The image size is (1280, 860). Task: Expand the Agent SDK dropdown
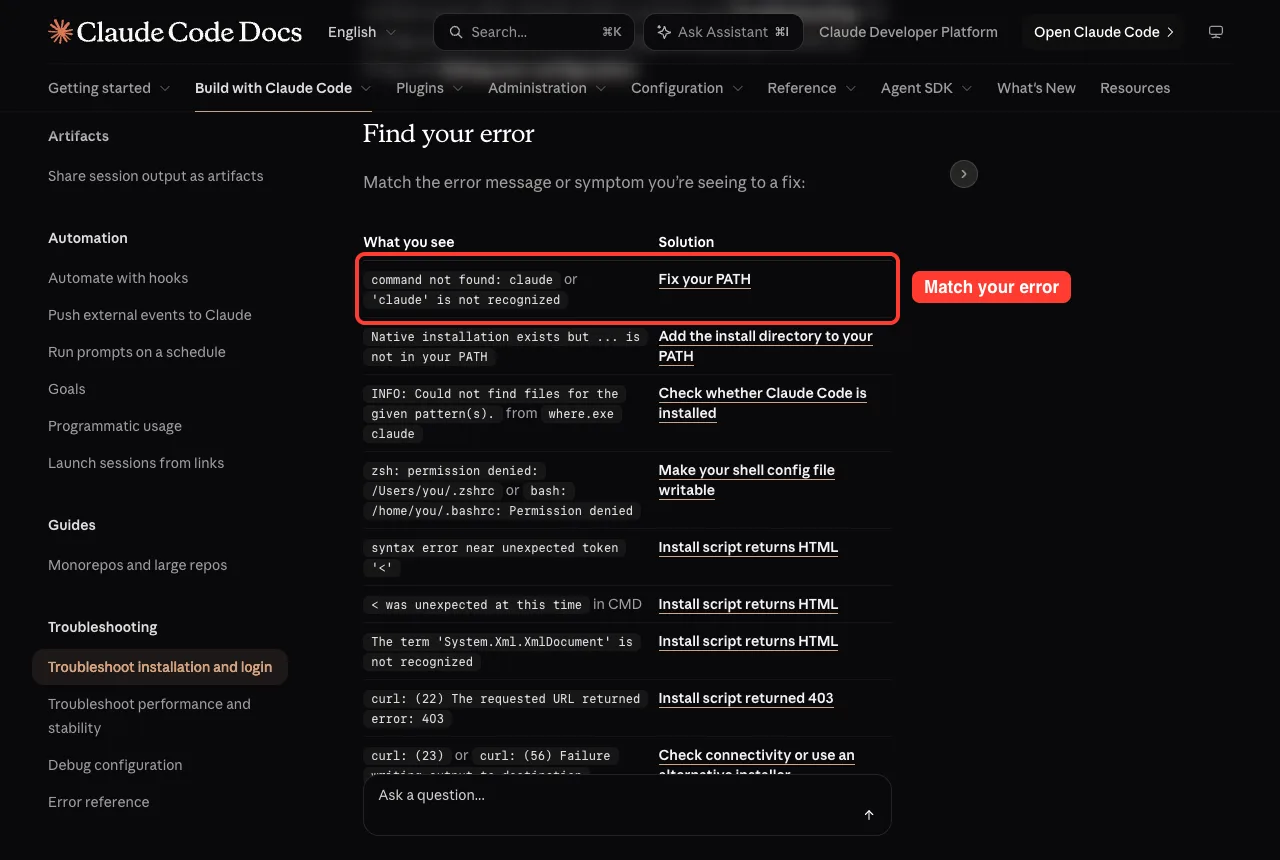click(927, 88)
